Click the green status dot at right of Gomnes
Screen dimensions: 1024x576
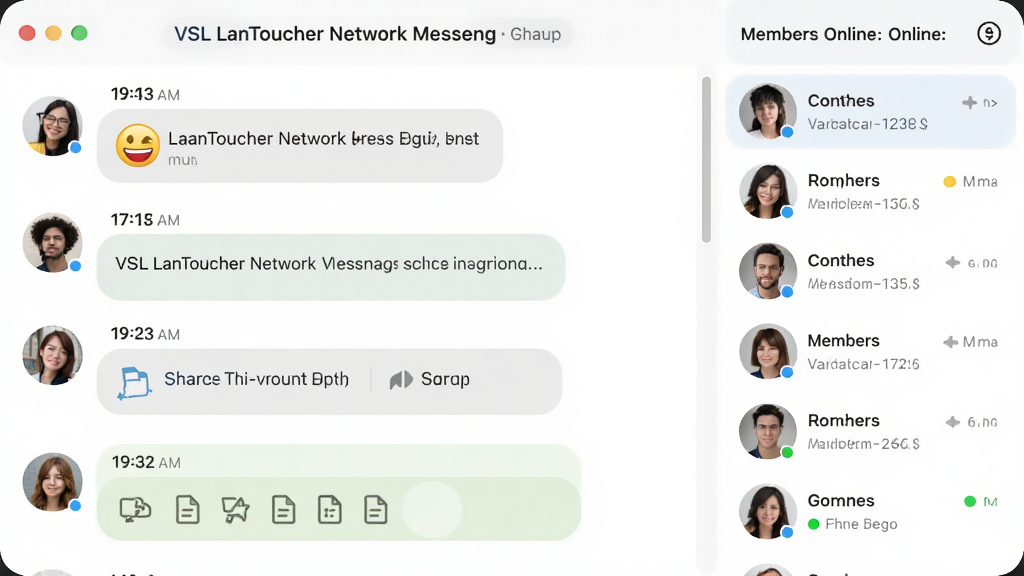click(x=970, y=502)
